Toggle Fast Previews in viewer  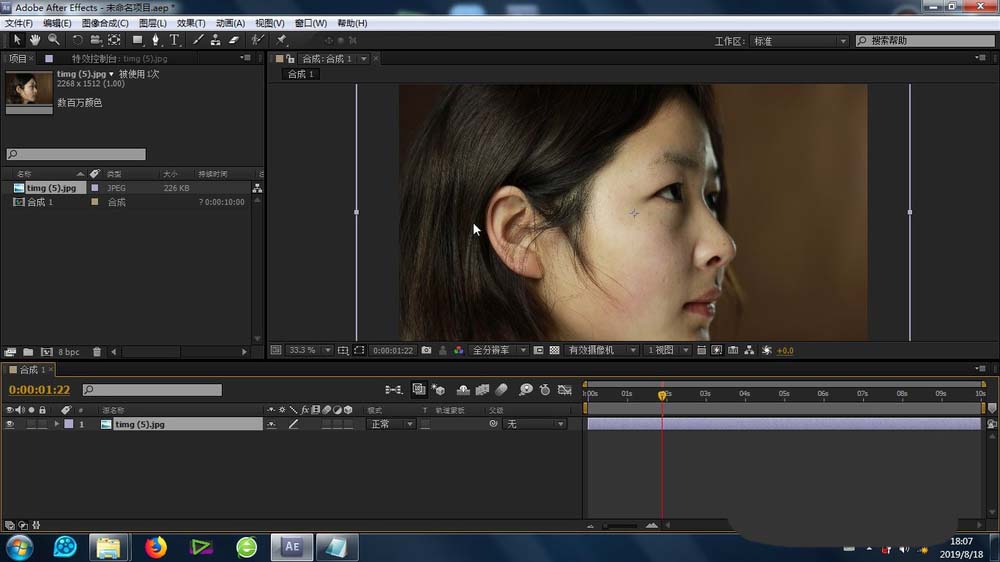pyautogui.click(x=717, y=350)
